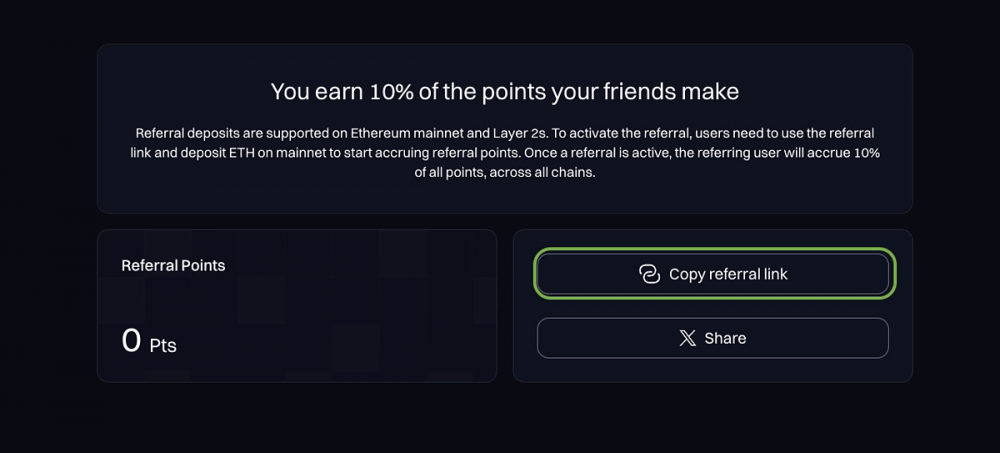Viewport: 1000px width, 453px height.
Task: Share the referral on X
Action: [713, 338]
